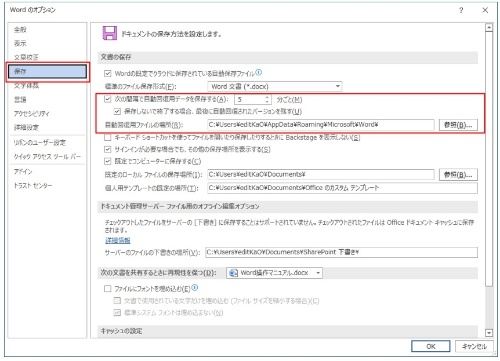Toggle cloud auto-save files checkbox
This screenshot has height=361, width=500.
[x=108, y=73]
